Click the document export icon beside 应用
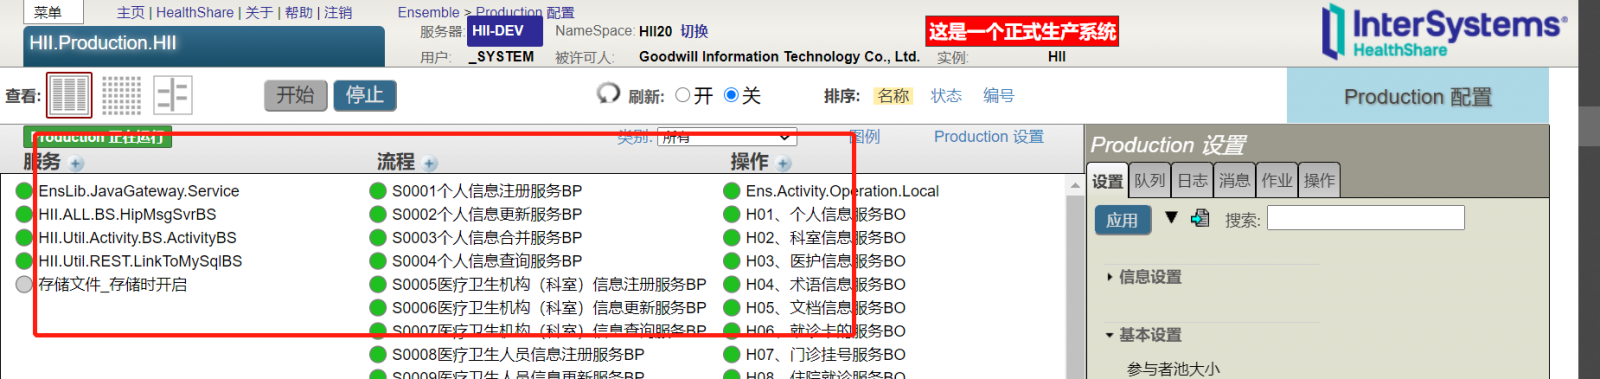The width and height of the screenshot is (1600, 379). click(x=1201, y=218)
